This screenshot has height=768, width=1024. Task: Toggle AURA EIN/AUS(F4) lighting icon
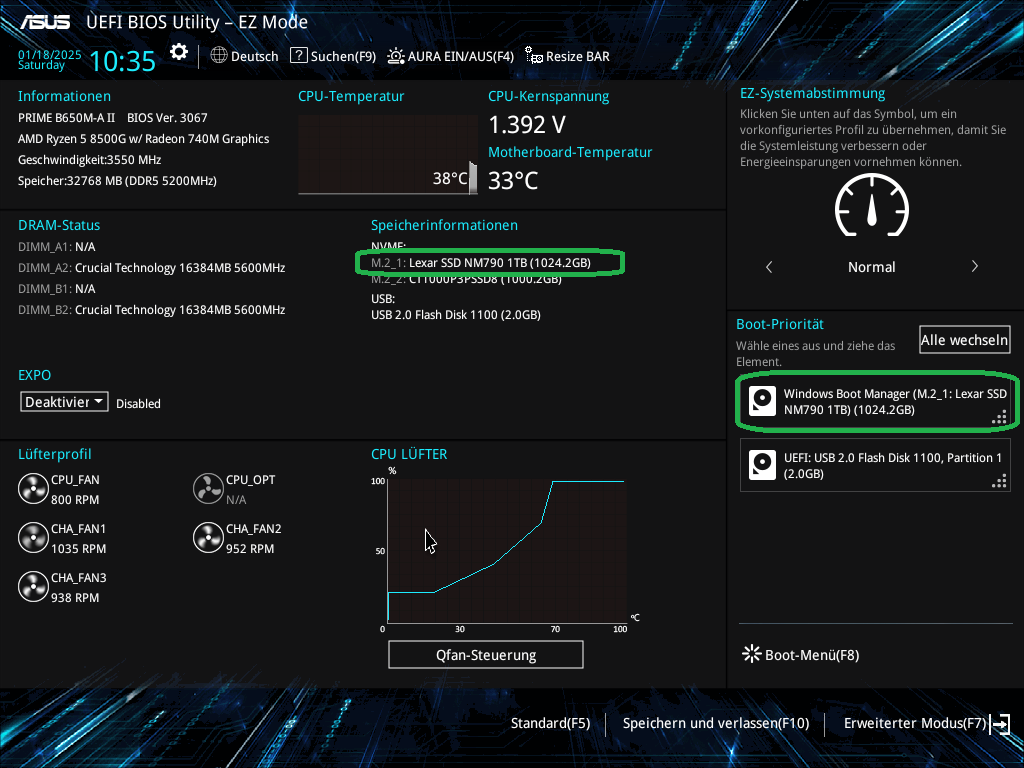pyautogui.click(x=396, y=56)
